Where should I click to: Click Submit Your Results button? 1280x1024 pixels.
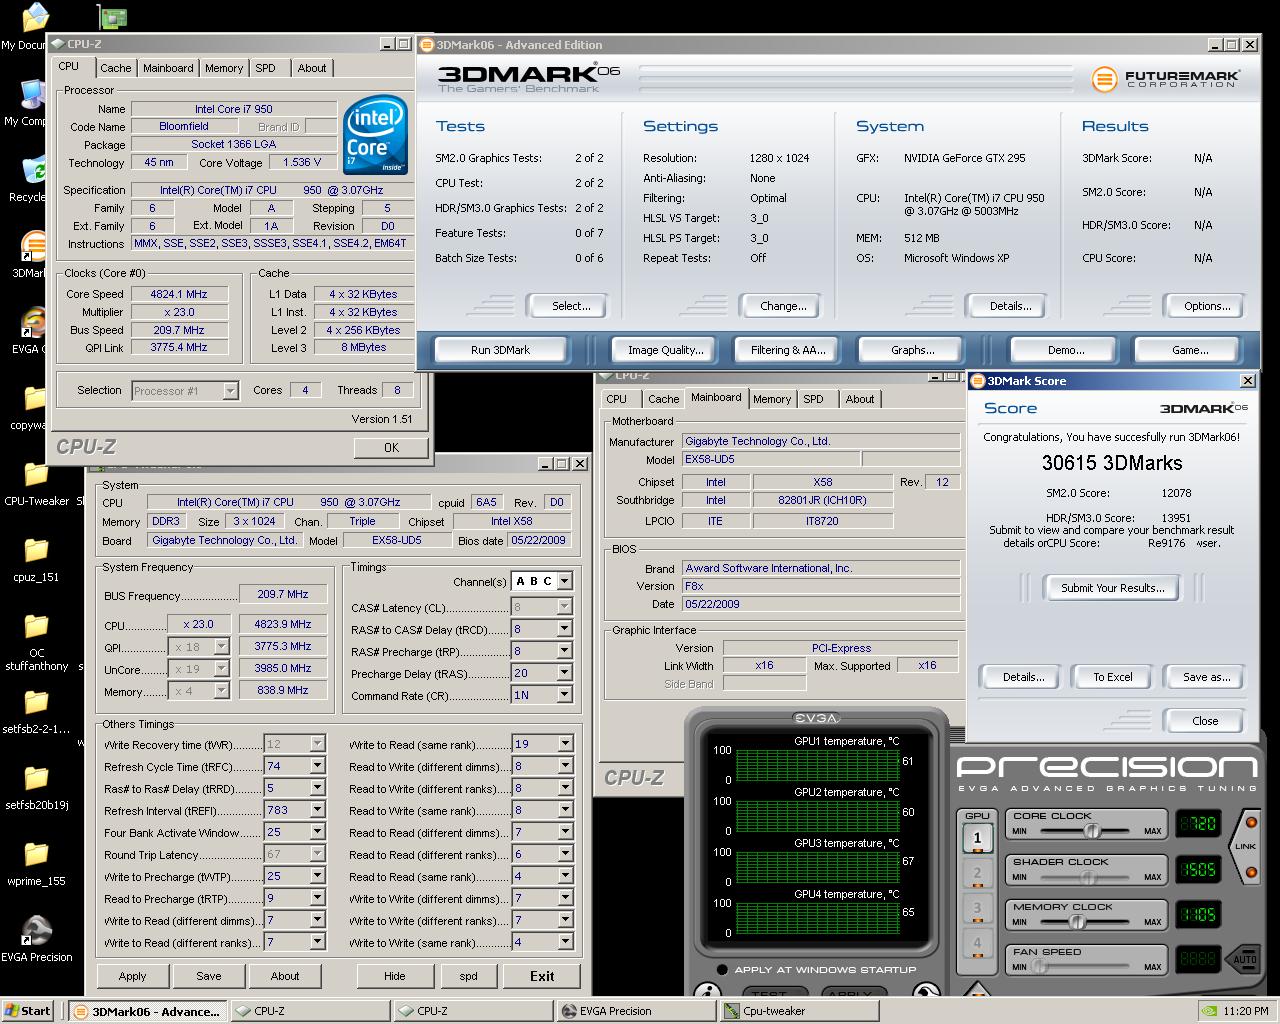[x=1112, y=588]
